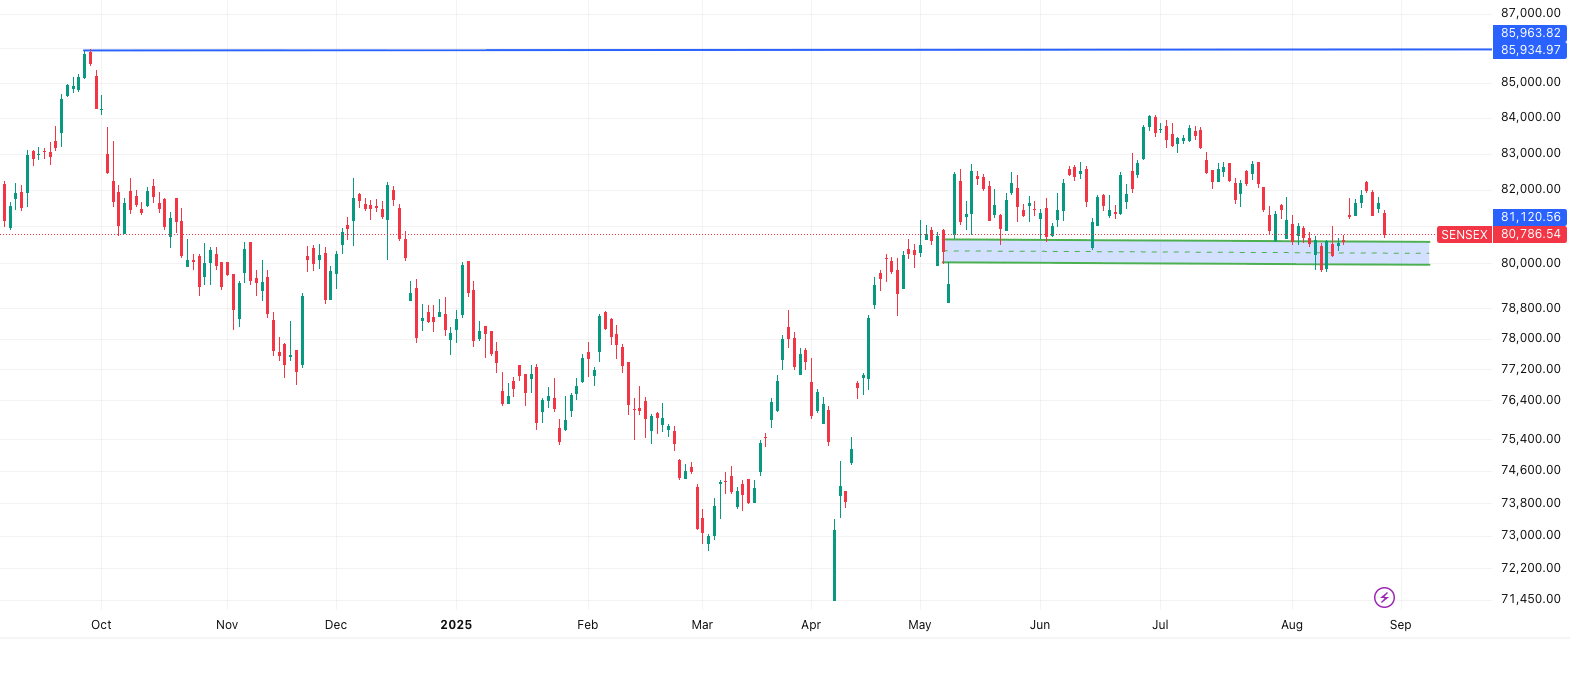This screenshot has height=676, width=1570.
Task: Click the Feb label on time axis
Action: pyautogui.click(x=588, y=625)
